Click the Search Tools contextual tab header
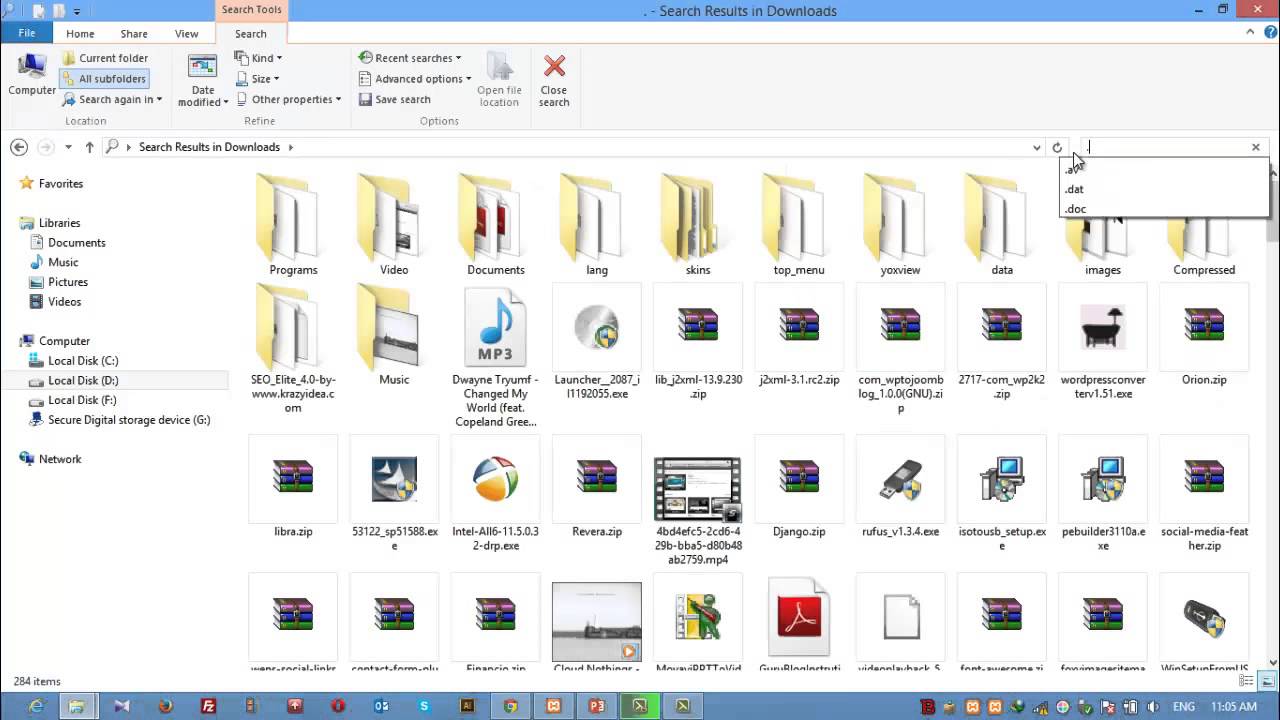This screenshot has width=1280, height=720. click(x=251, y=10)
